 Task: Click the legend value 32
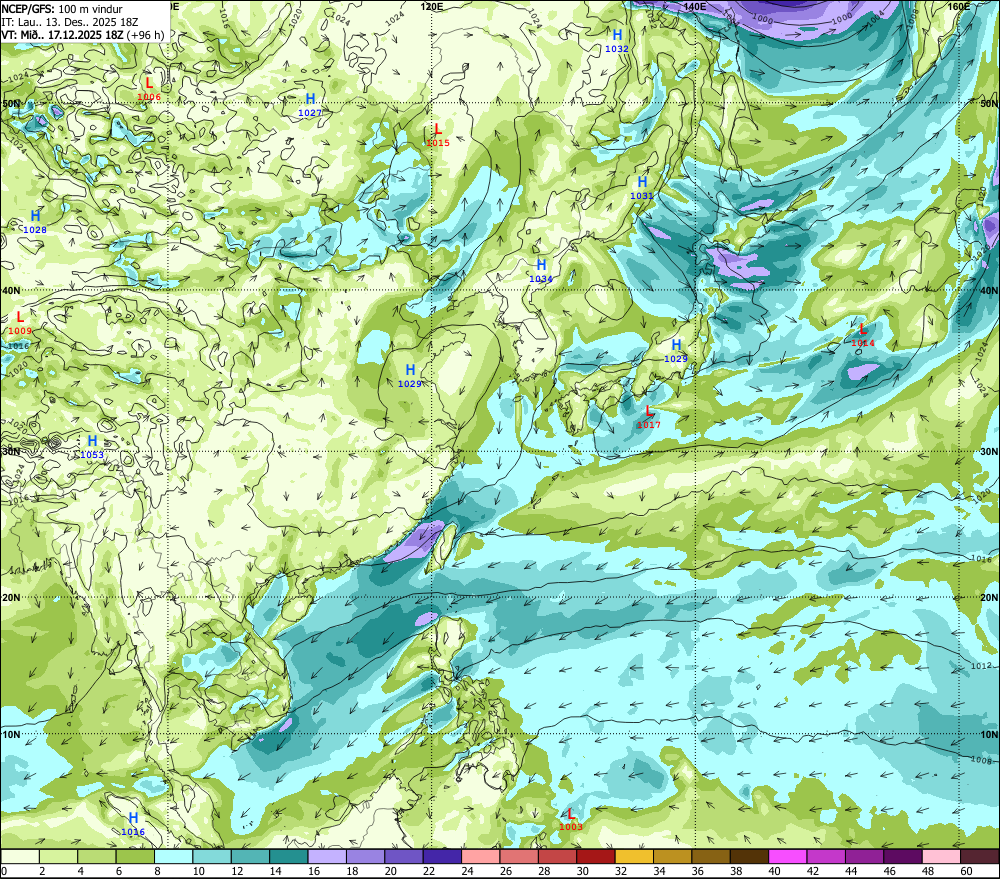(x=621, y=871)
